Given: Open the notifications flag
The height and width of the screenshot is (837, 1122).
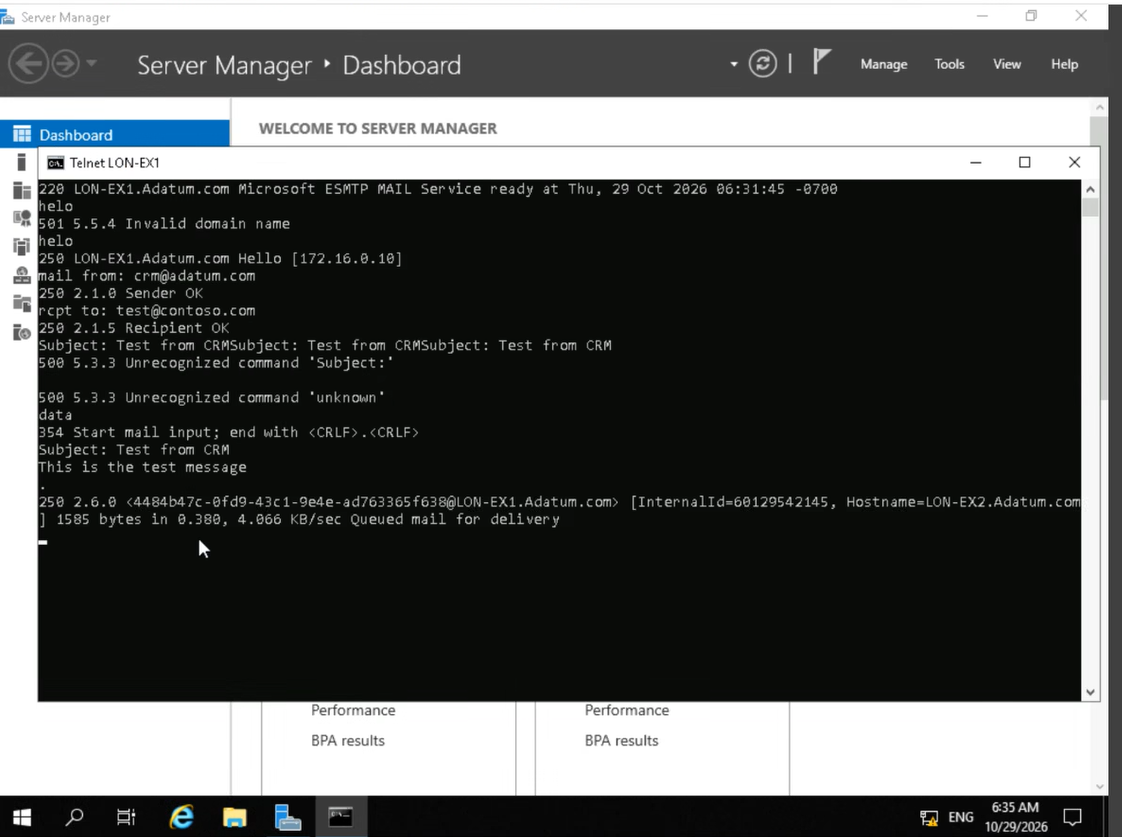Looking at the screenshot, I should click(821, 62).
